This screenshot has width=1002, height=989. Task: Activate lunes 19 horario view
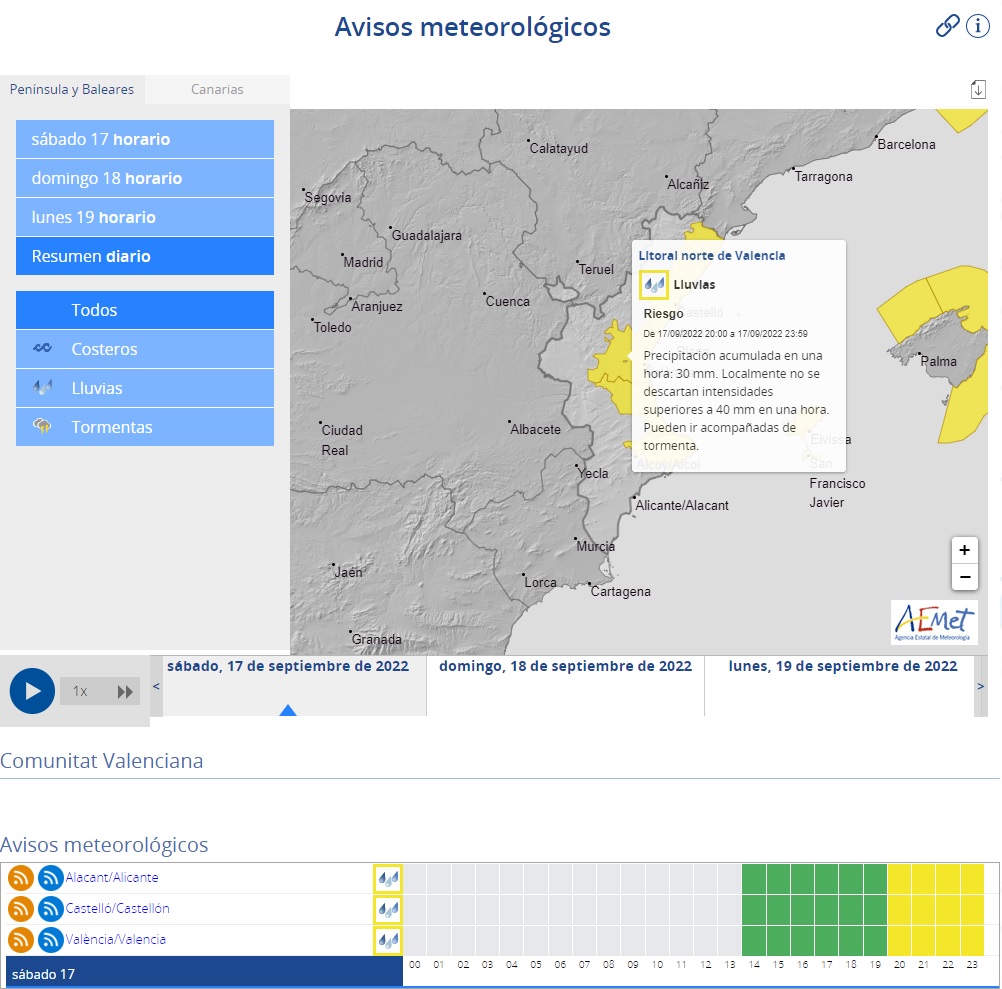tap(144, 217)
